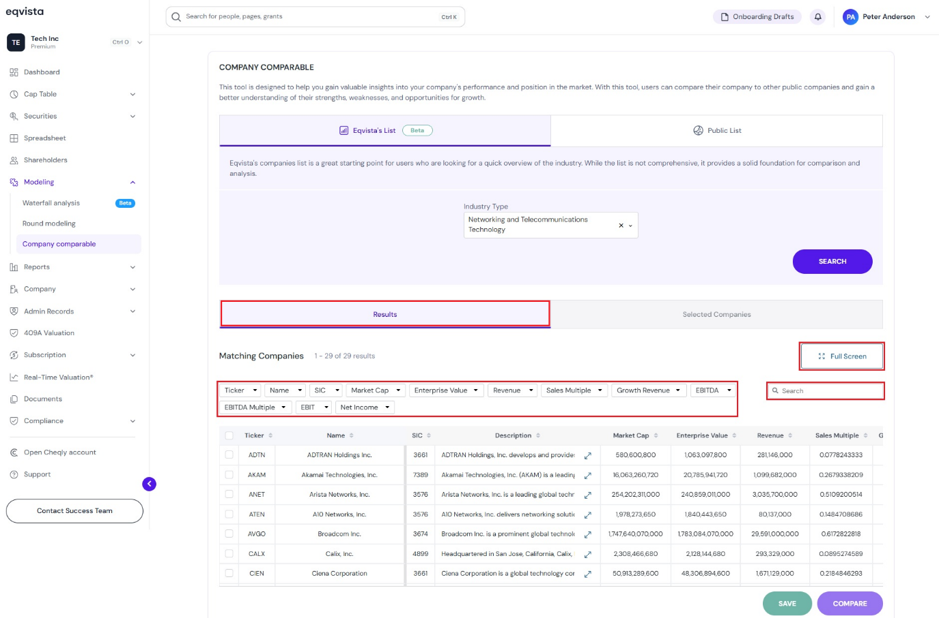Collapse sidebar with purple arrow button

(x=149, y=484)
